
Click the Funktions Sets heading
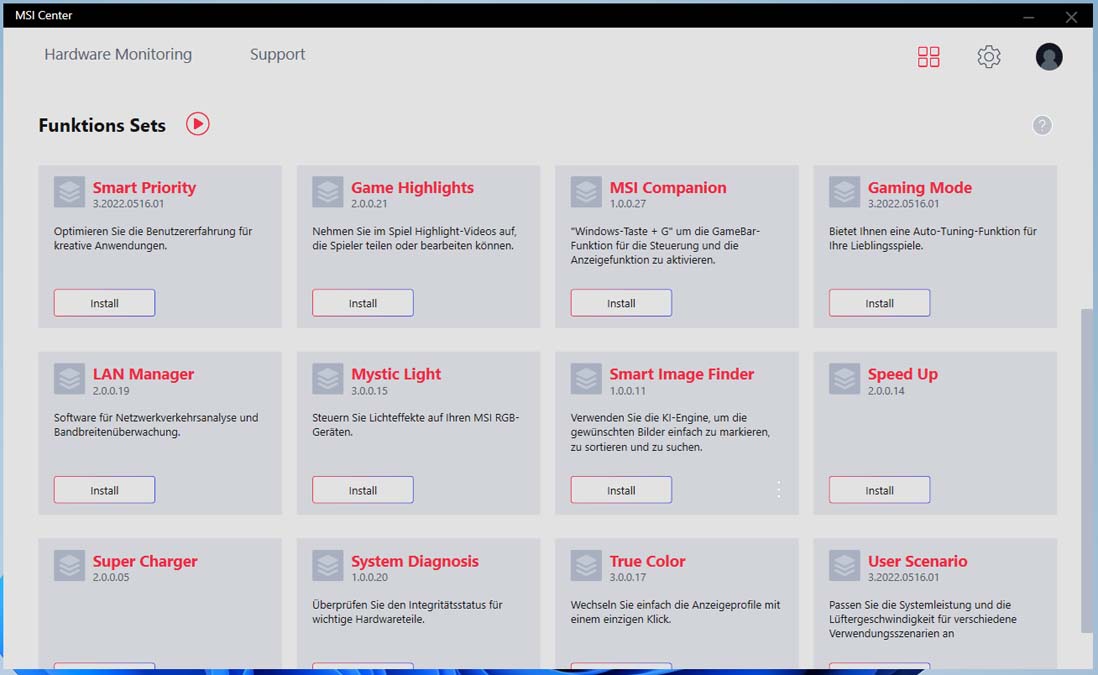click(102, 125)
